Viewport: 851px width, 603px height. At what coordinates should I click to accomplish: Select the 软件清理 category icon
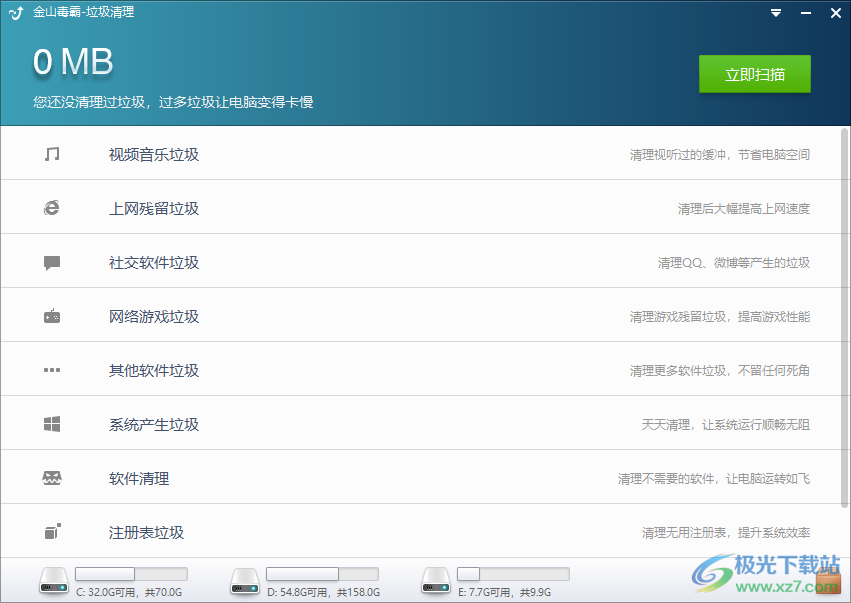point(53,477)
